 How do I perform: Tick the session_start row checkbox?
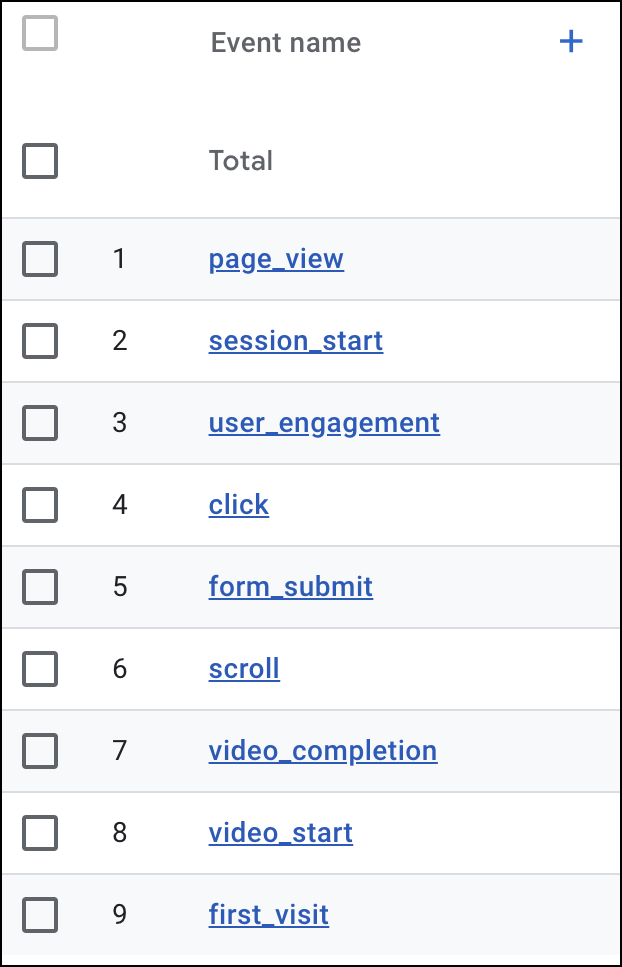[x=40, y=341]
